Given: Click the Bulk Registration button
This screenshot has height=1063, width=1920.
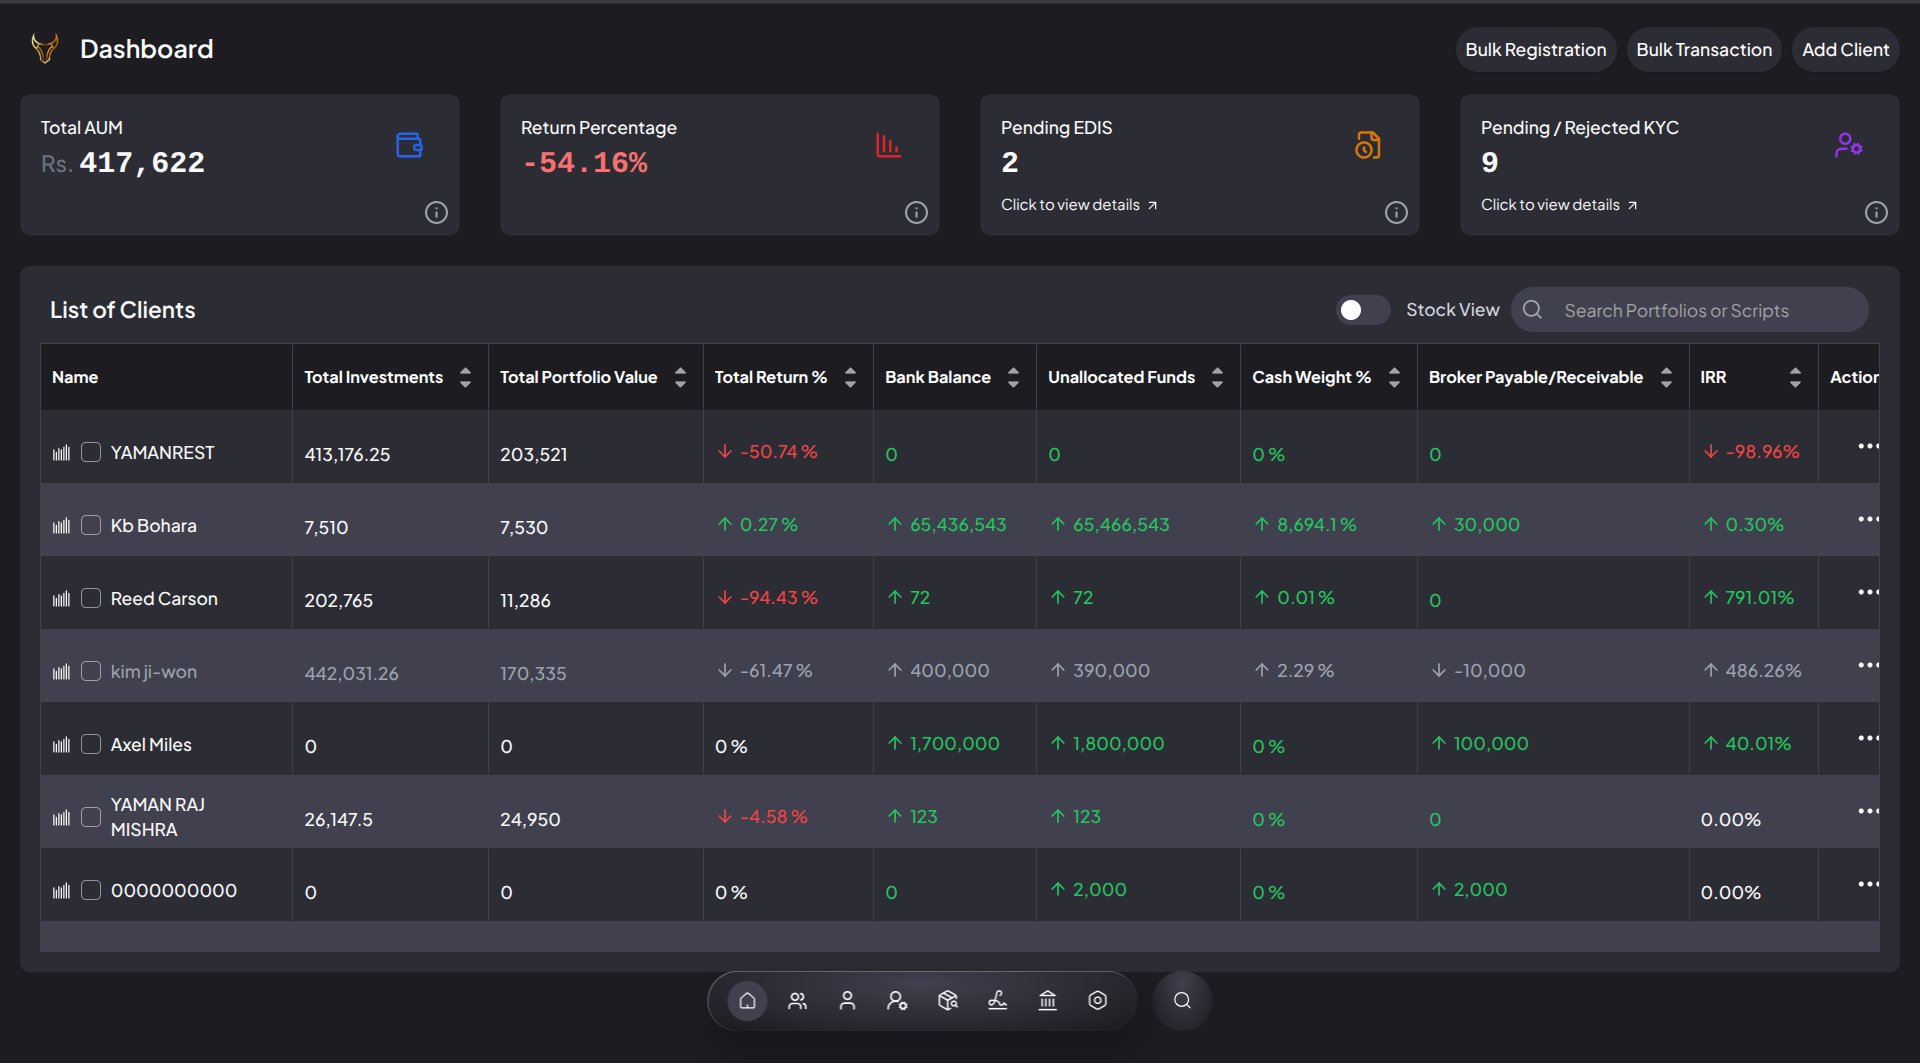Looking at the screenshot, I should [1536, 50].
